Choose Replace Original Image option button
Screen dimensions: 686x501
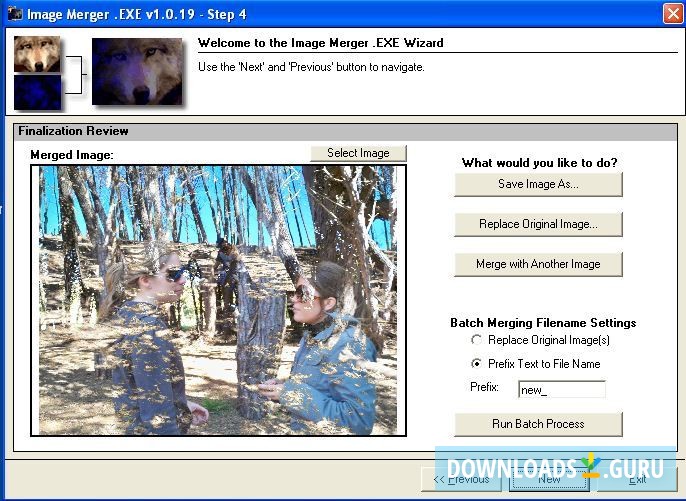pyautogui.click(x=538, y=224)
